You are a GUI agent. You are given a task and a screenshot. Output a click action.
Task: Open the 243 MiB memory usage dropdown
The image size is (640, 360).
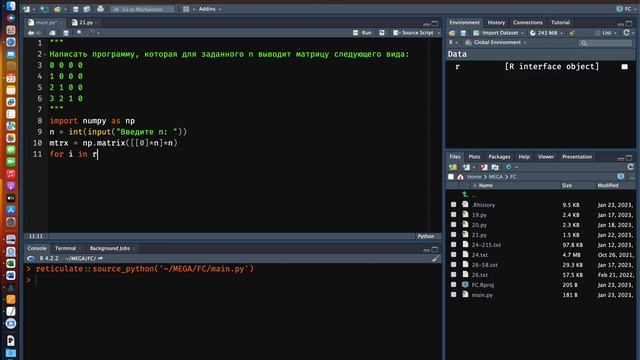point(547,33)
